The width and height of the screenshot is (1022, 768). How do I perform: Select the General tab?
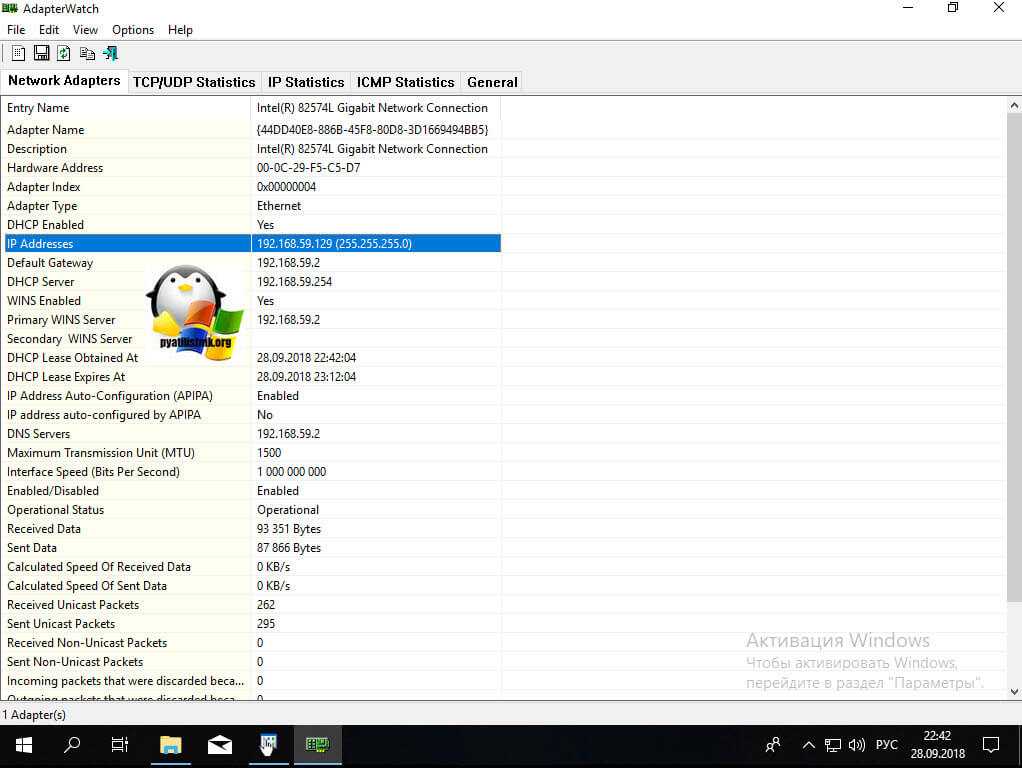pyautogui.click(x=492, y=82)
